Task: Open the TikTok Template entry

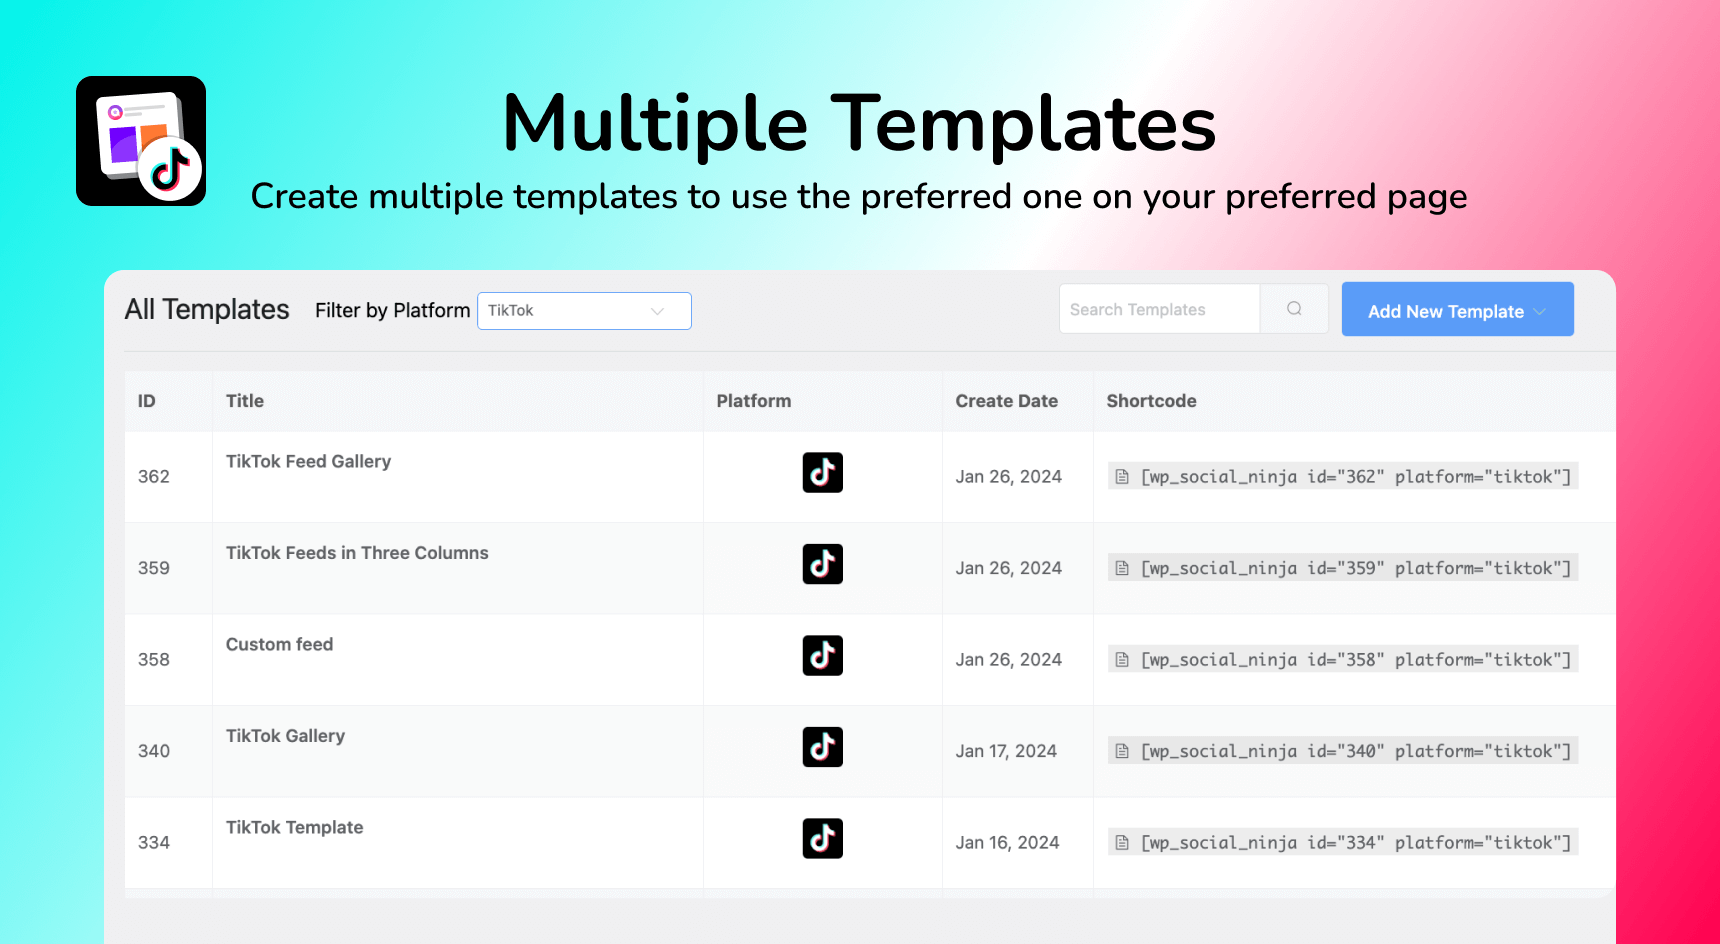Action: tap(294, 827)
